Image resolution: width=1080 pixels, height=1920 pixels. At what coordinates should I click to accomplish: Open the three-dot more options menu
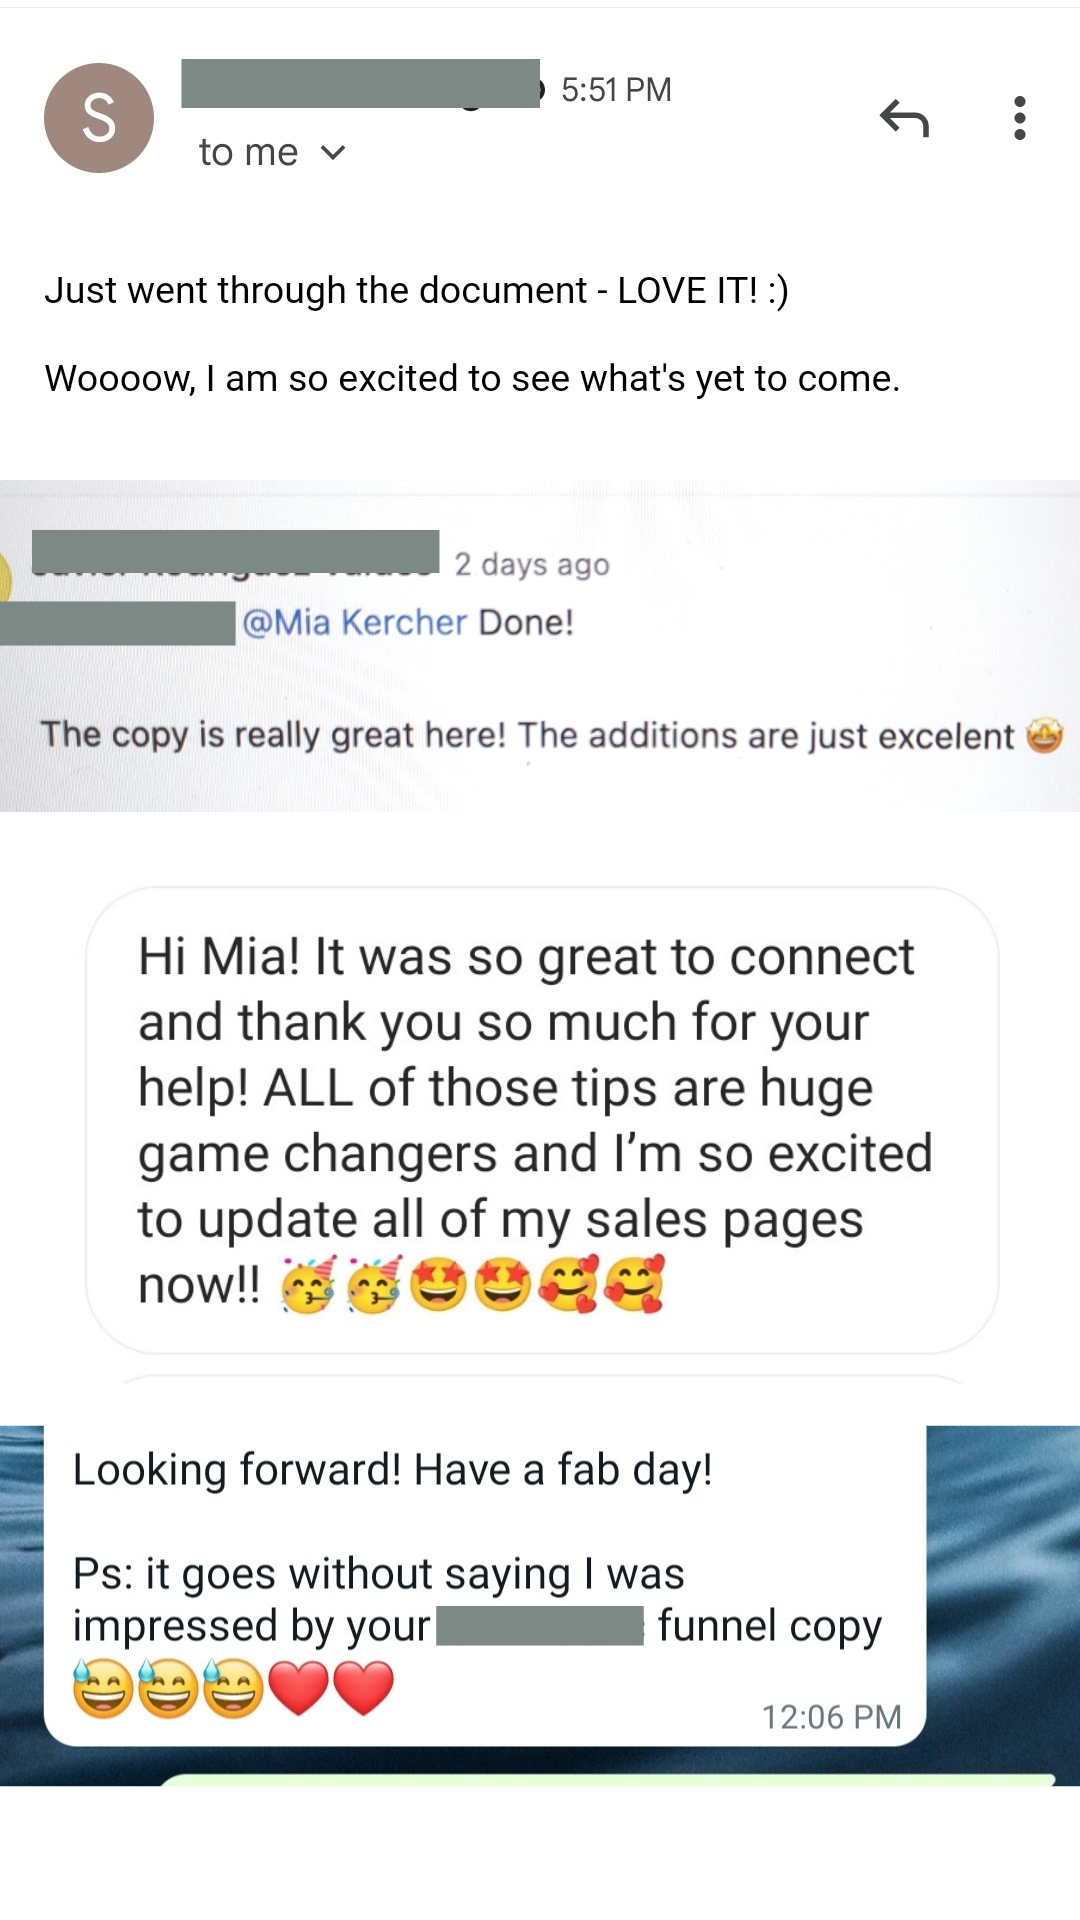pos(1019,118)
